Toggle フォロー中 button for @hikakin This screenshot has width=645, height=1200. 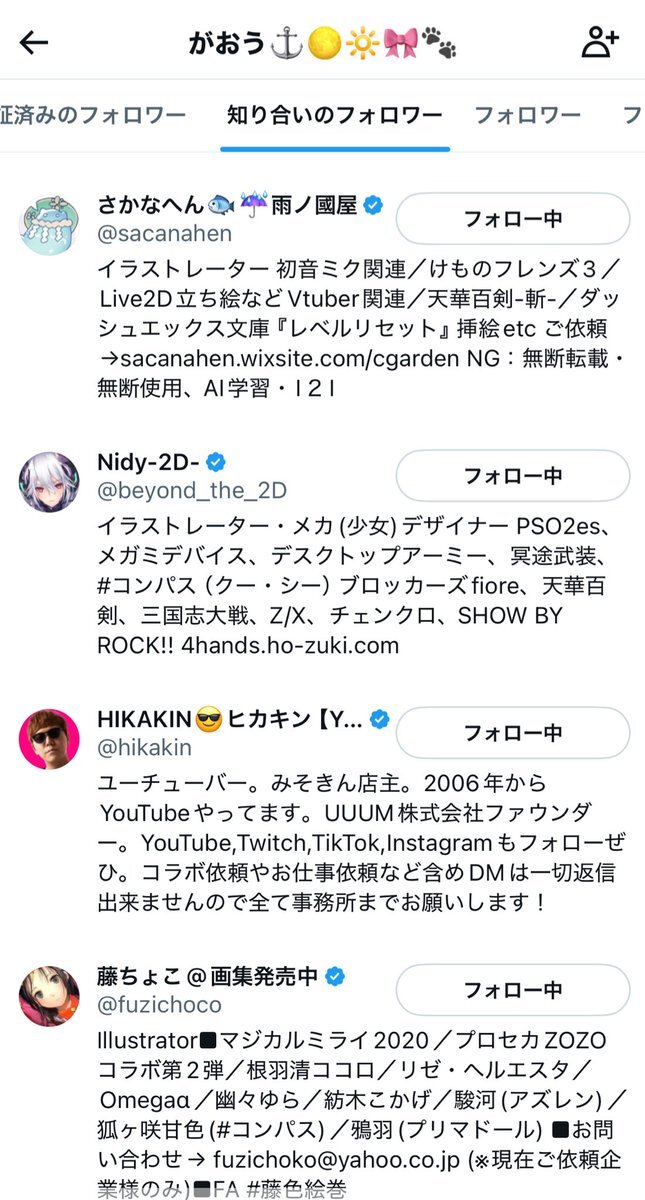[513, 733]
